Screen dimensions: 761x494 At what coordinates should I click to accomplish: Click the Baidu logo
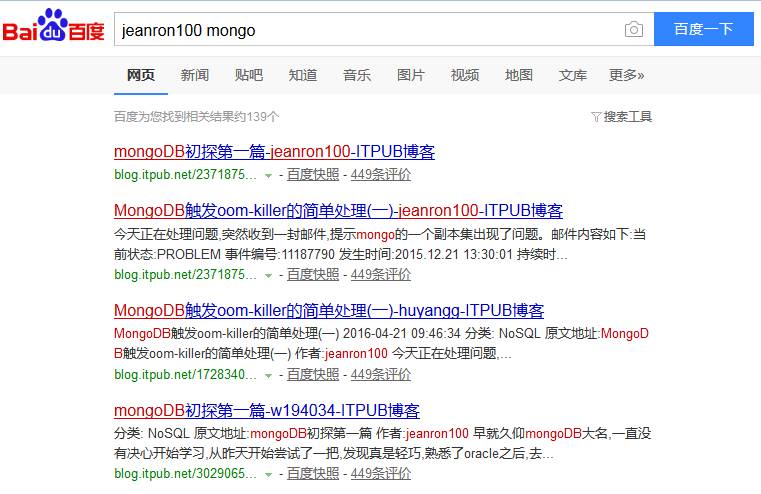(x=53, y=26)
